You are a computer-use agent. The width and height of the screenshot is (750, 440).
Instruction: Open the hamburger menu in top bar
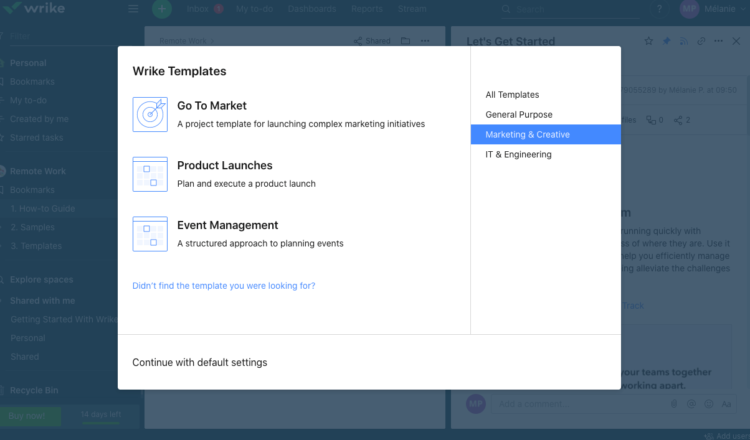click(x=134, y=9)
